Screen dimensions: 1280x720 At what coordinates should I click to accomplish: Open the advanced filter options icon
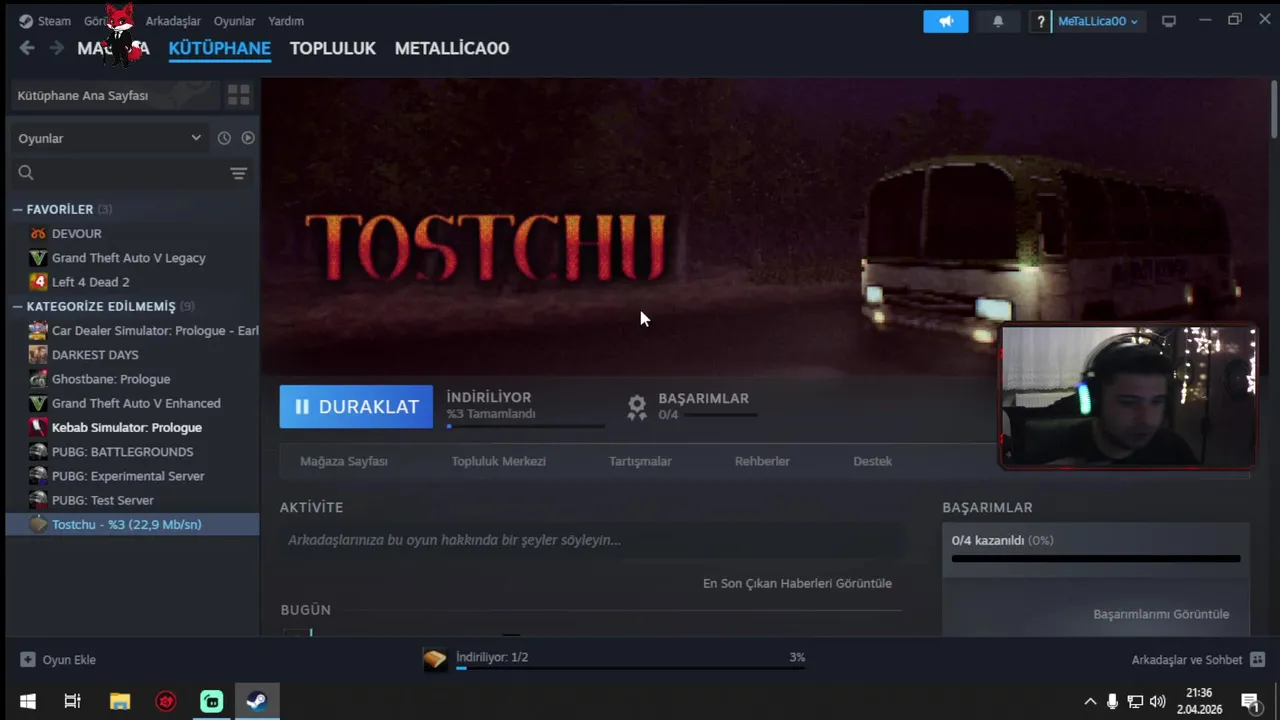point(239,173)
